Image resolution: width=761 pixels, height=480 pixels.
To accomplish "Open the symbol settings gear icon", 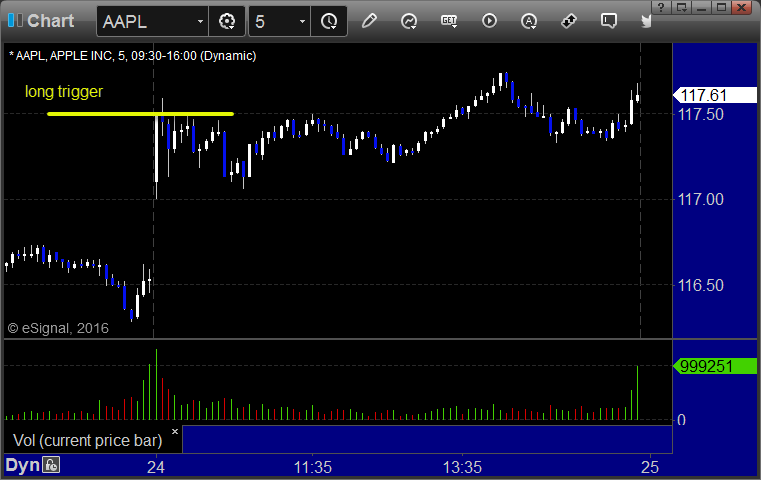I will 227,21.
